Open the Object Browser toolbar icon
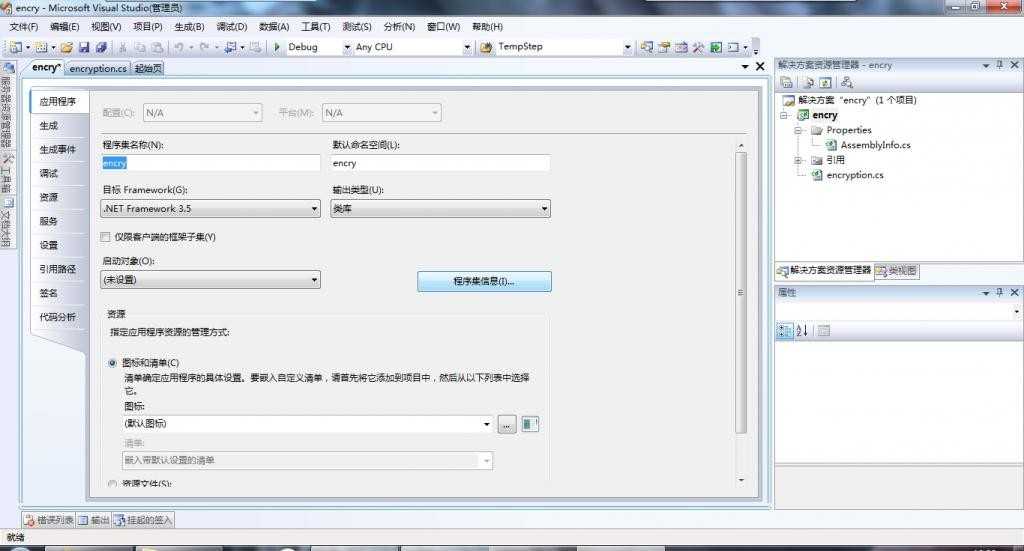This screenshot has width=1024, height=551. click(681, 47)
